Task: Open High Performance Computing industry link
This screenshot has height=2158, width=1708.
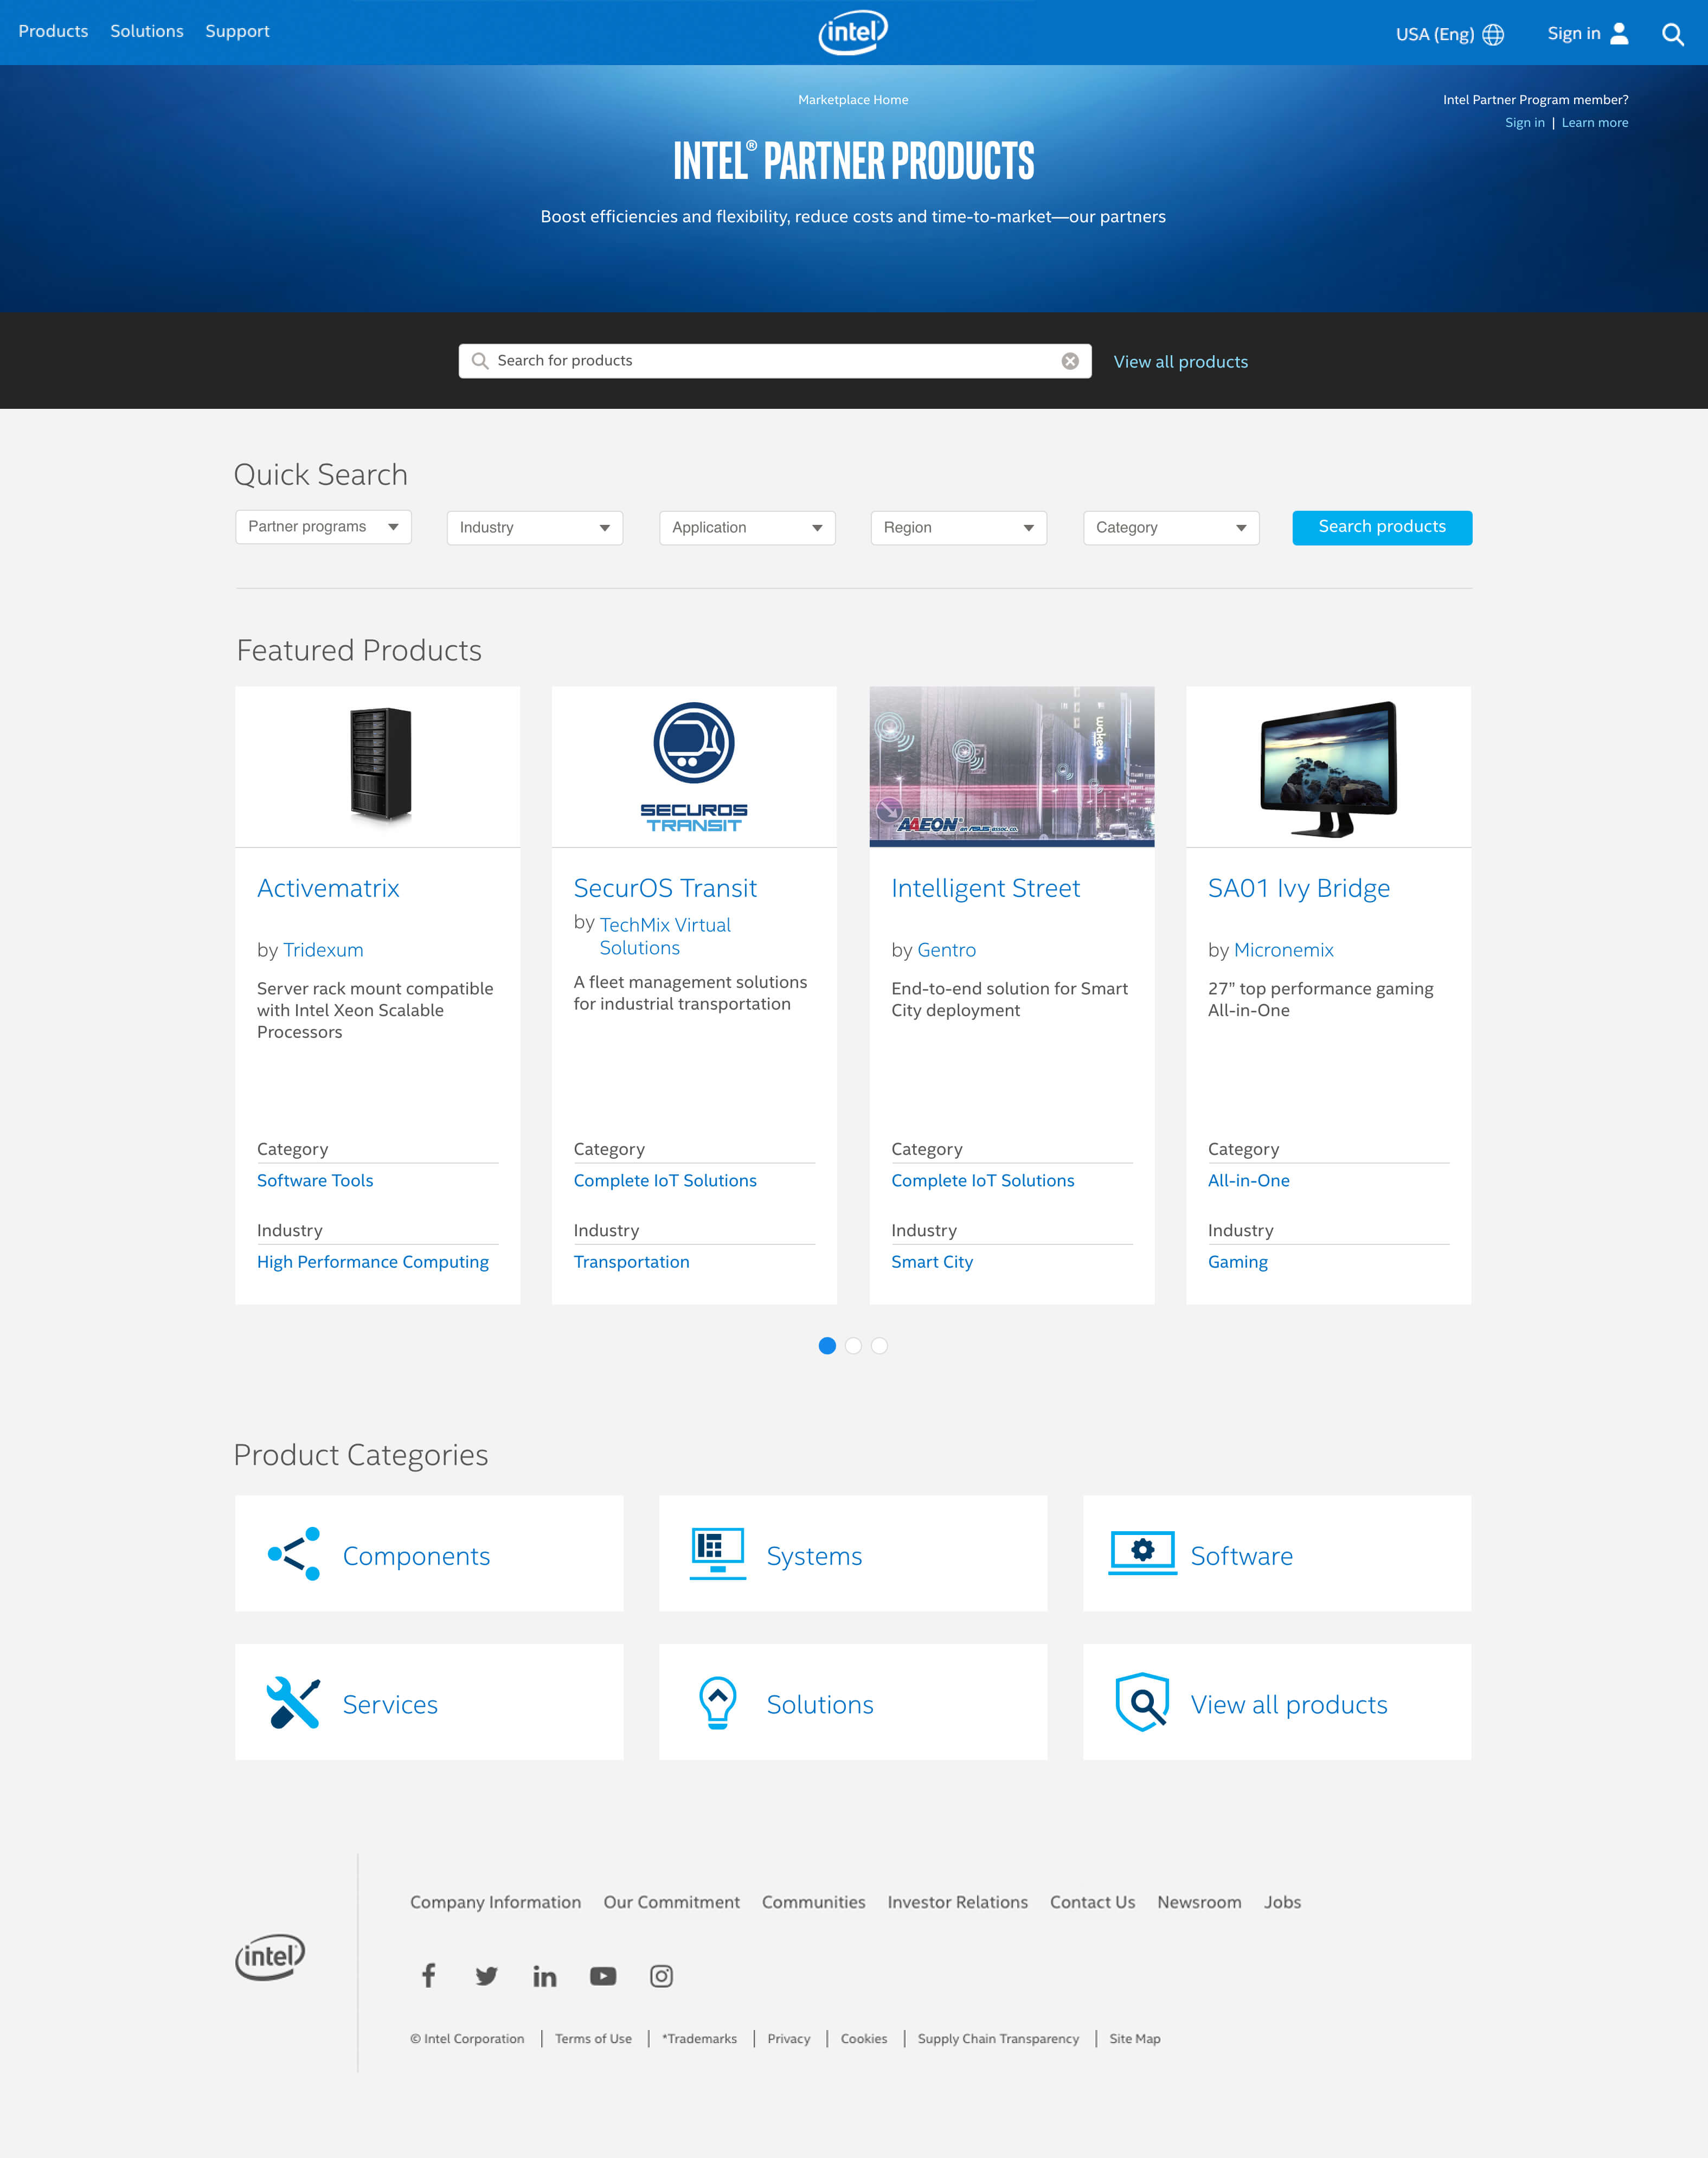Action: click(373, 1262)
